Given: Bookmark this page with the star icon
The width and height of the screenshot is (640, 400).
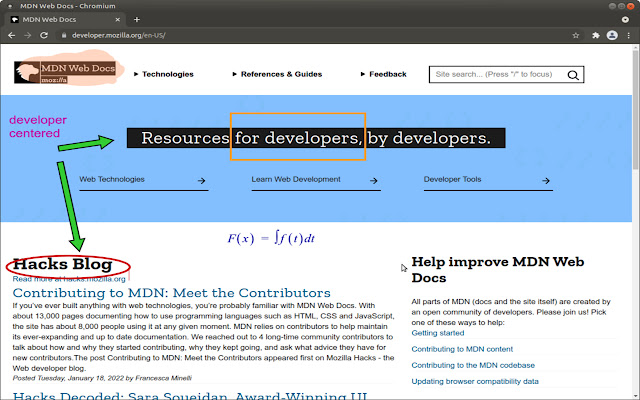Looking at the screenshot, I should point(576,36).
